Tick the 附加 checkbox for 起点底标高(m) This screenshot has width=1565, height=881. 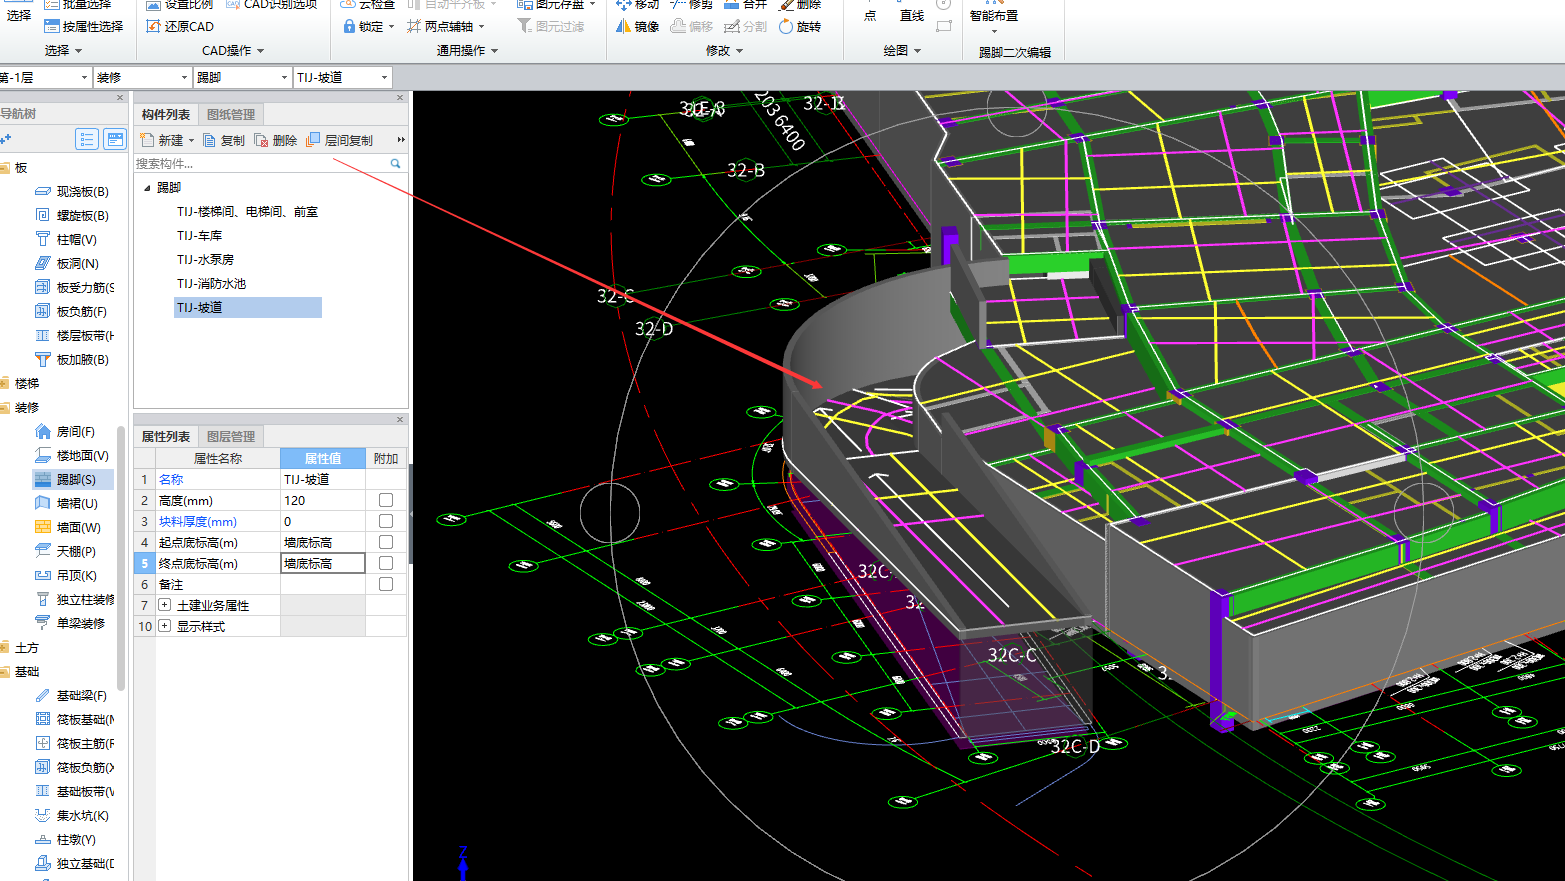click(x=386, y=542)
